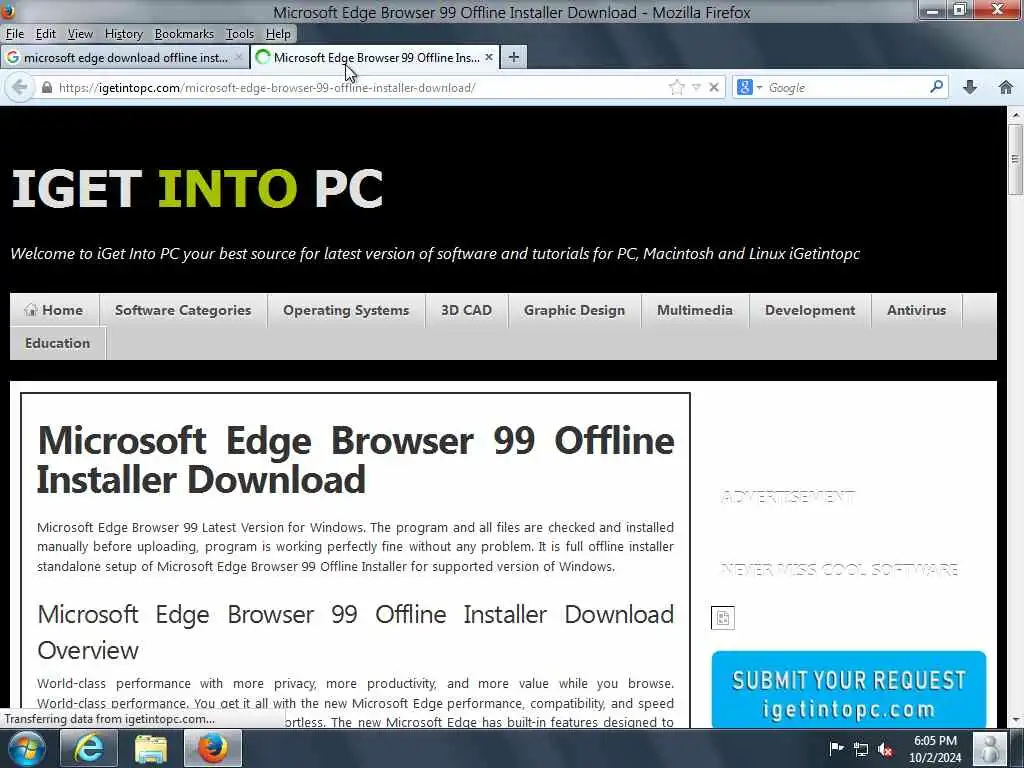The height and width of the screenshot is (768, 1024).
Task: Click the Firefox taskbar icon
Action: [213, 748]
